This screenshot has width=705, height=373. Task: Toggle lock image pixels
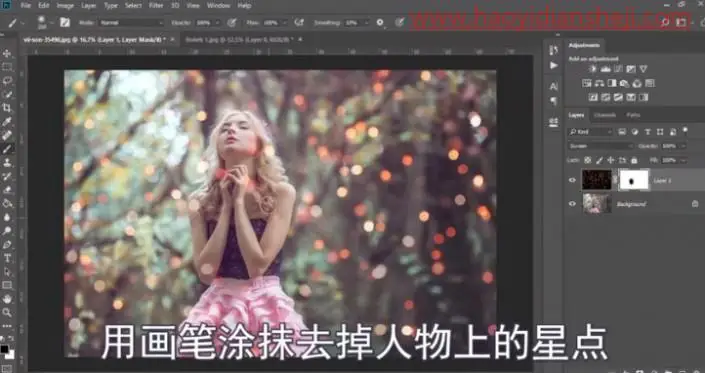(x=599, y=160)
